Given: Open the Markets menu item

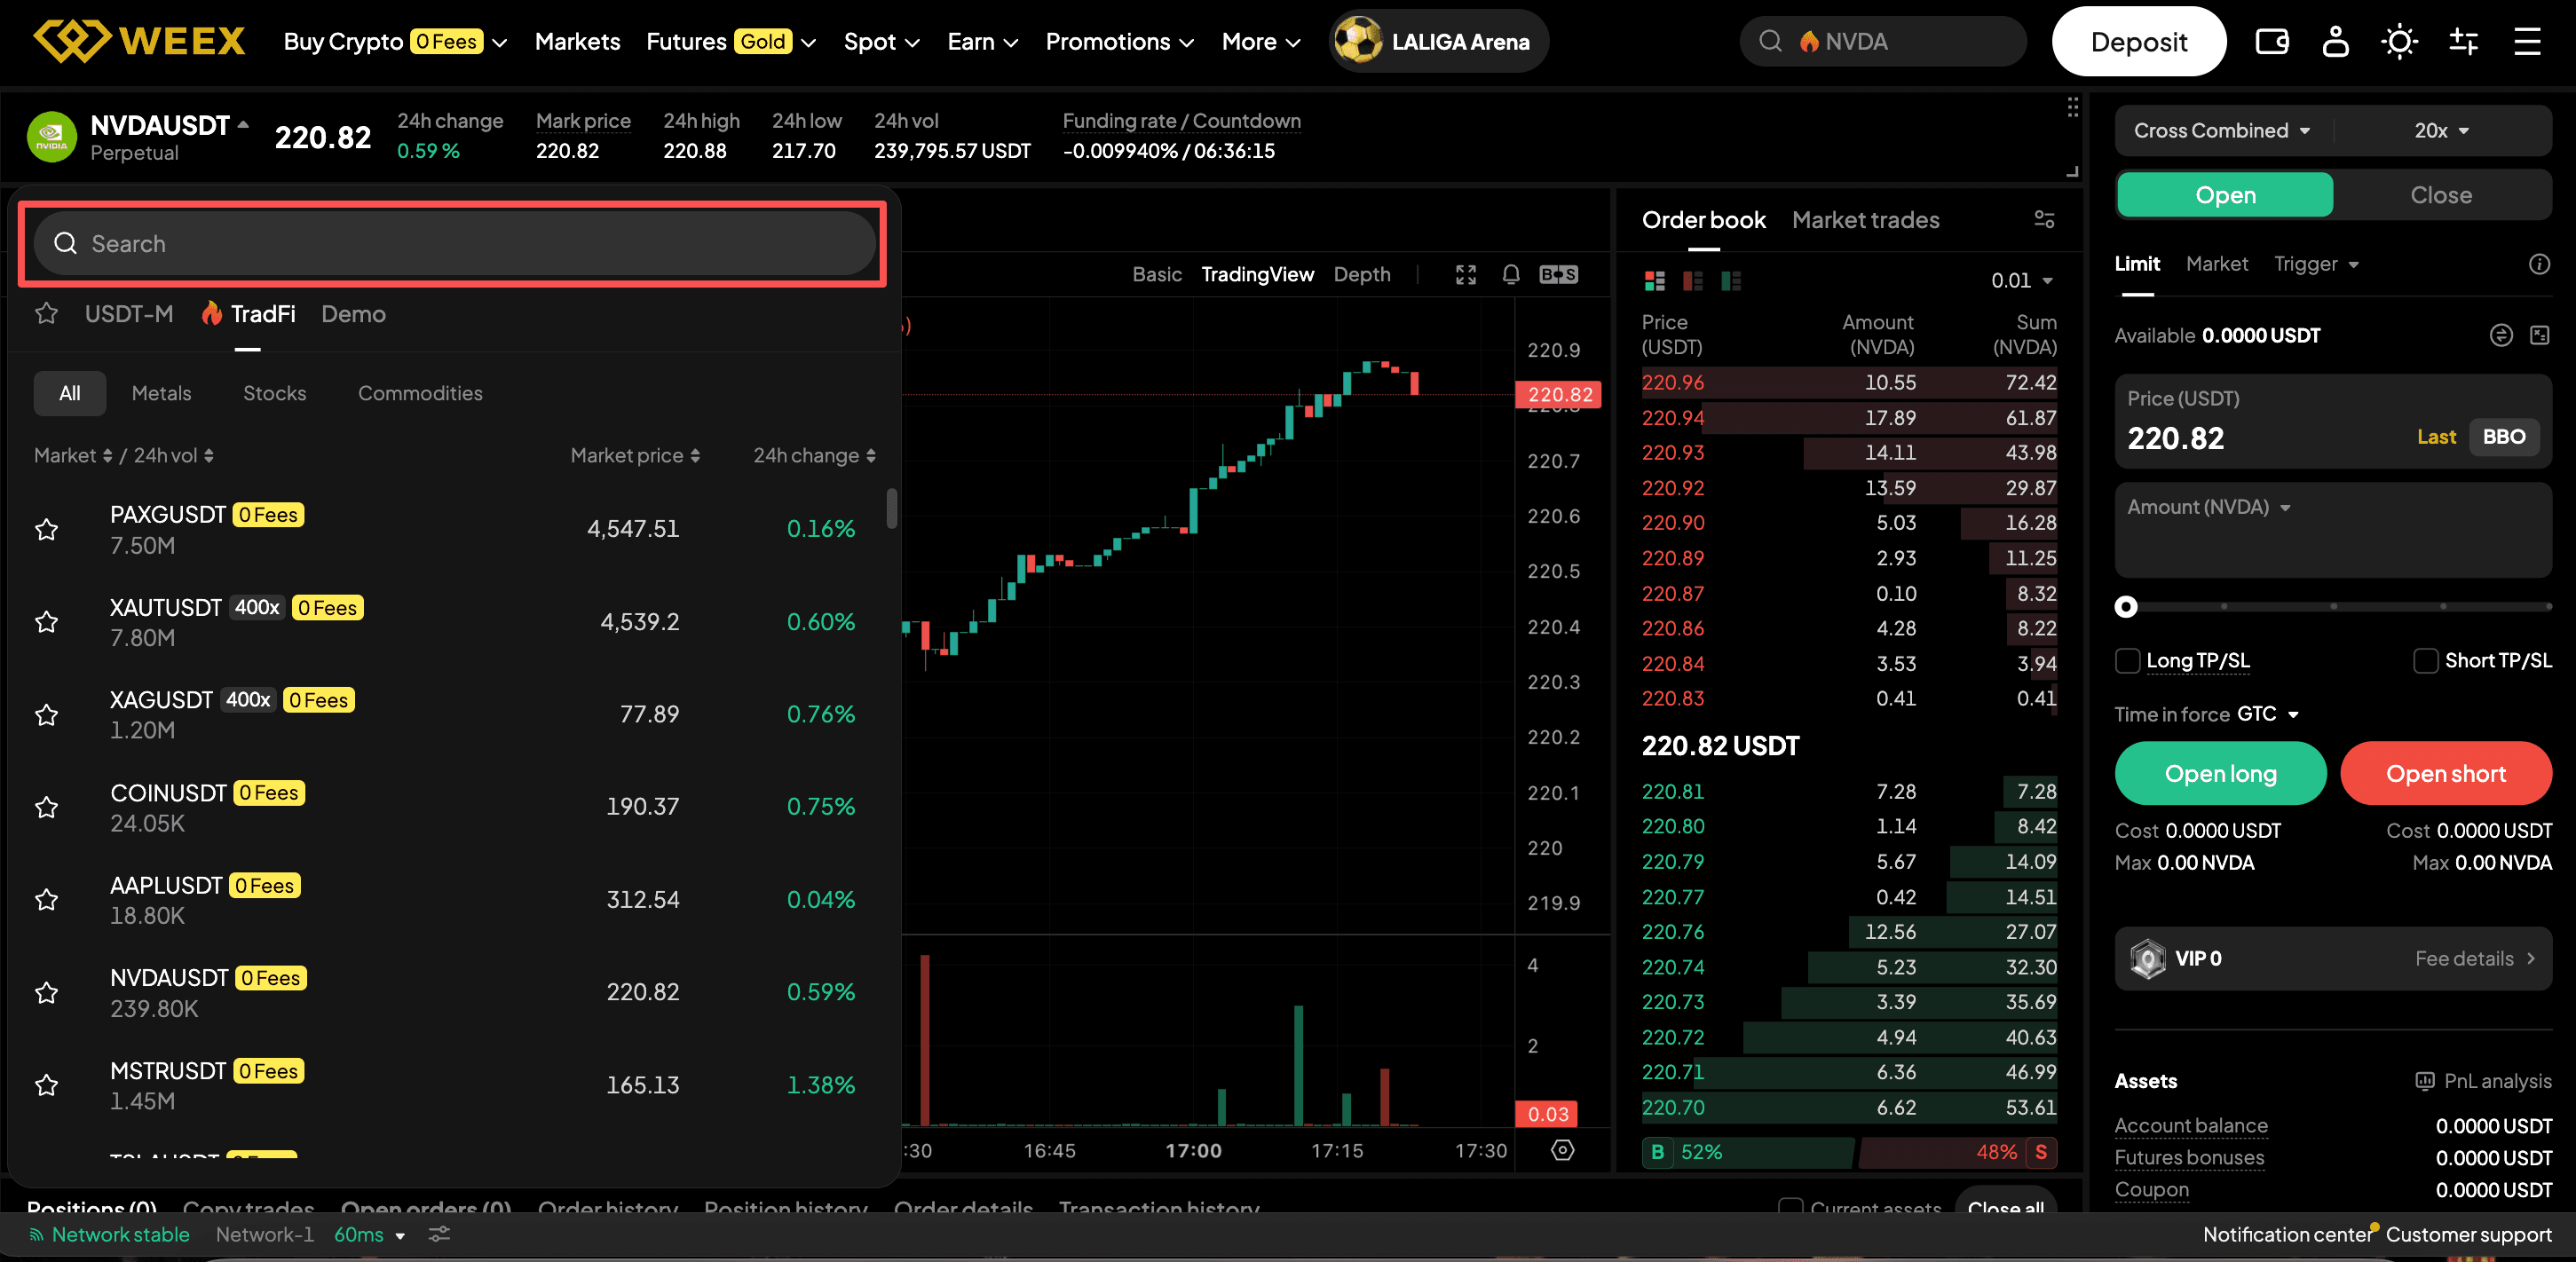Looking at the screenshot, I should [x=577, y=41].
